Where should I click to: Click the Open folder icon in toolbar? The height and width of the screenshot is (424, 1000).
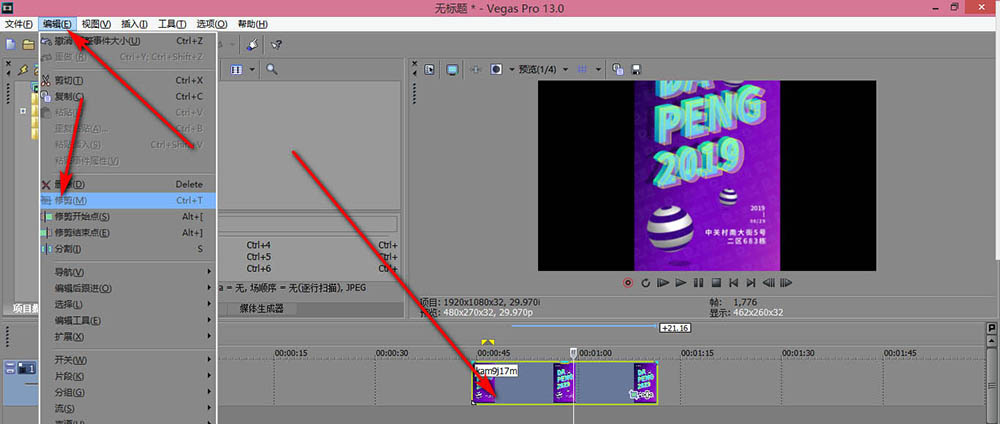[28, 45]
